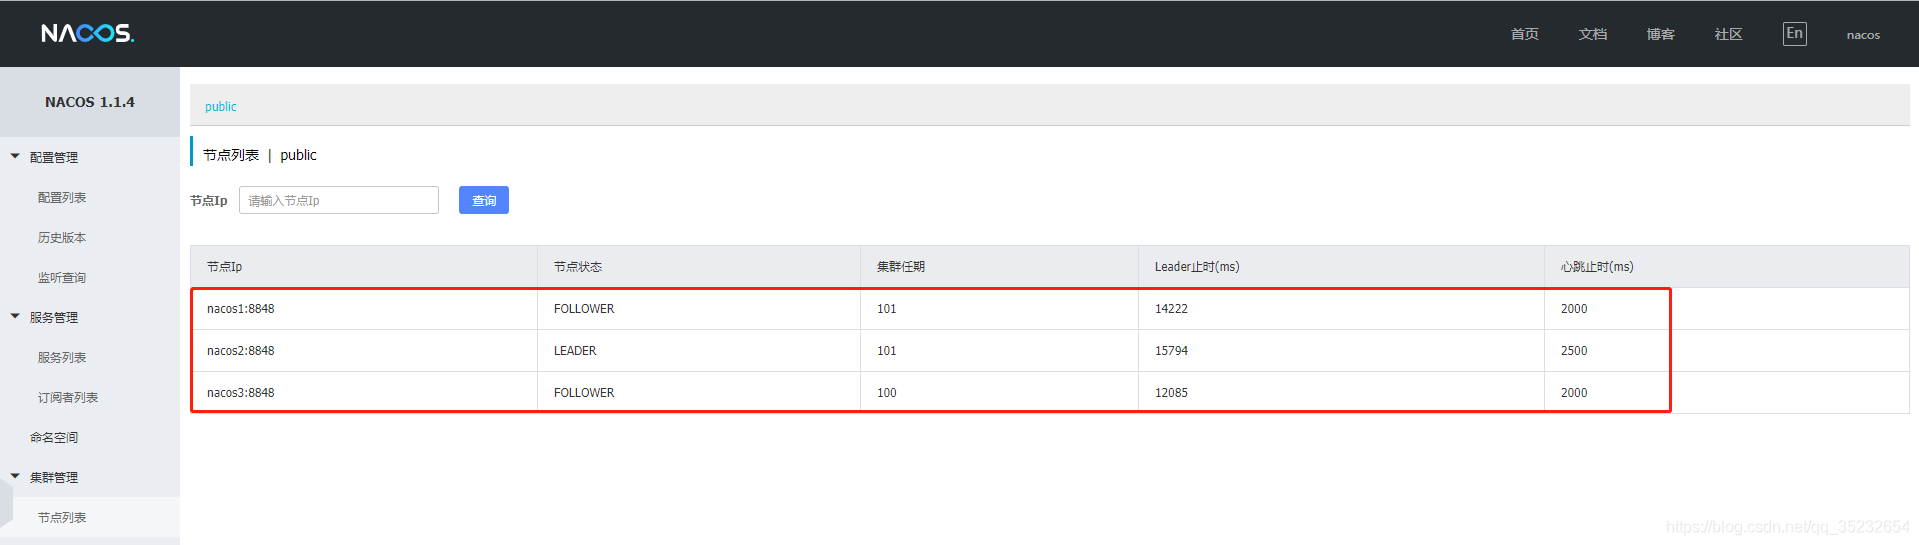Open 配置列表 in the sidebar
This screenshot has width=1919, height=545.
[x=62, y=197]
